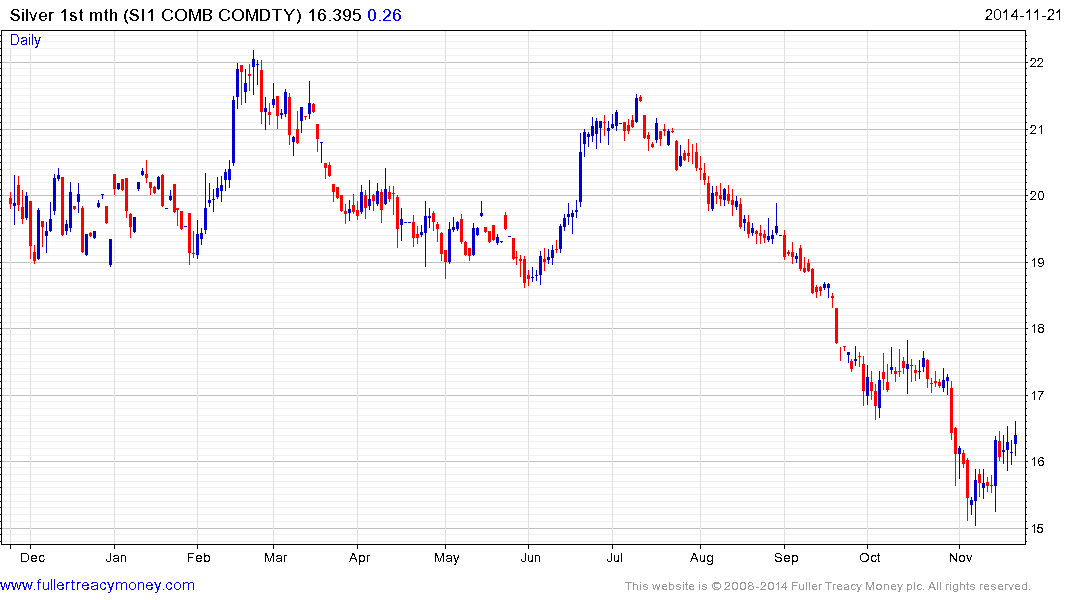Image resolution: width=1075 pixels, height=600 pixels.
Task: Click the date 2014-11-21
Action: (1023, 15)
